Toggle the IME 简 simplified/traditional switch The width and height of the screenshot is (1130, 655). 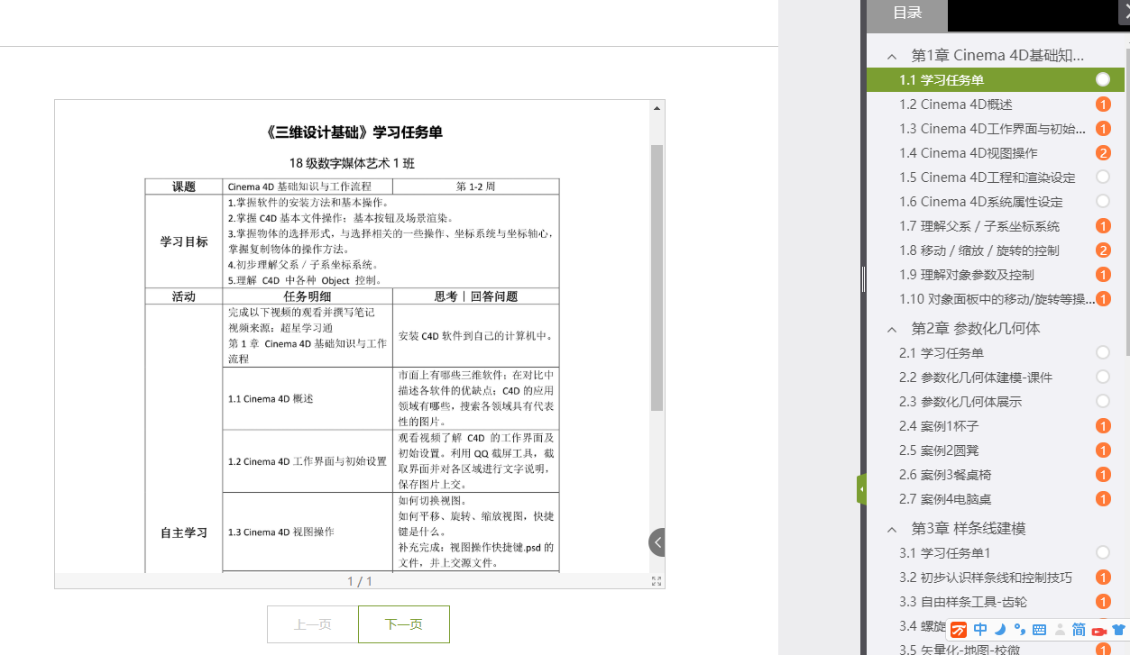pos(1079,630)
